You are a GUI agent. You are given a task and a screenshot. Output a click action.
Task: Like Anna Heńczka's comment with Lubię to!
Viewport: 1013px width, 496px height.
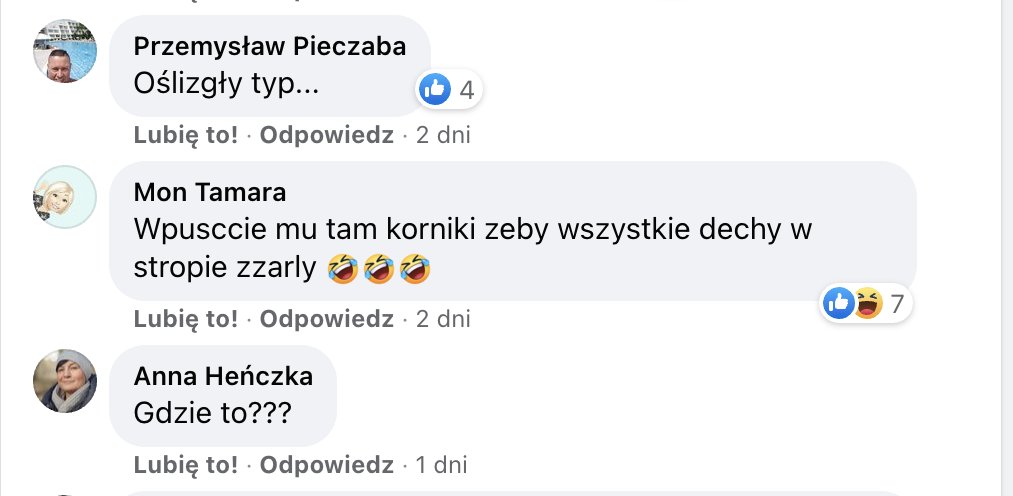(186, 465)
